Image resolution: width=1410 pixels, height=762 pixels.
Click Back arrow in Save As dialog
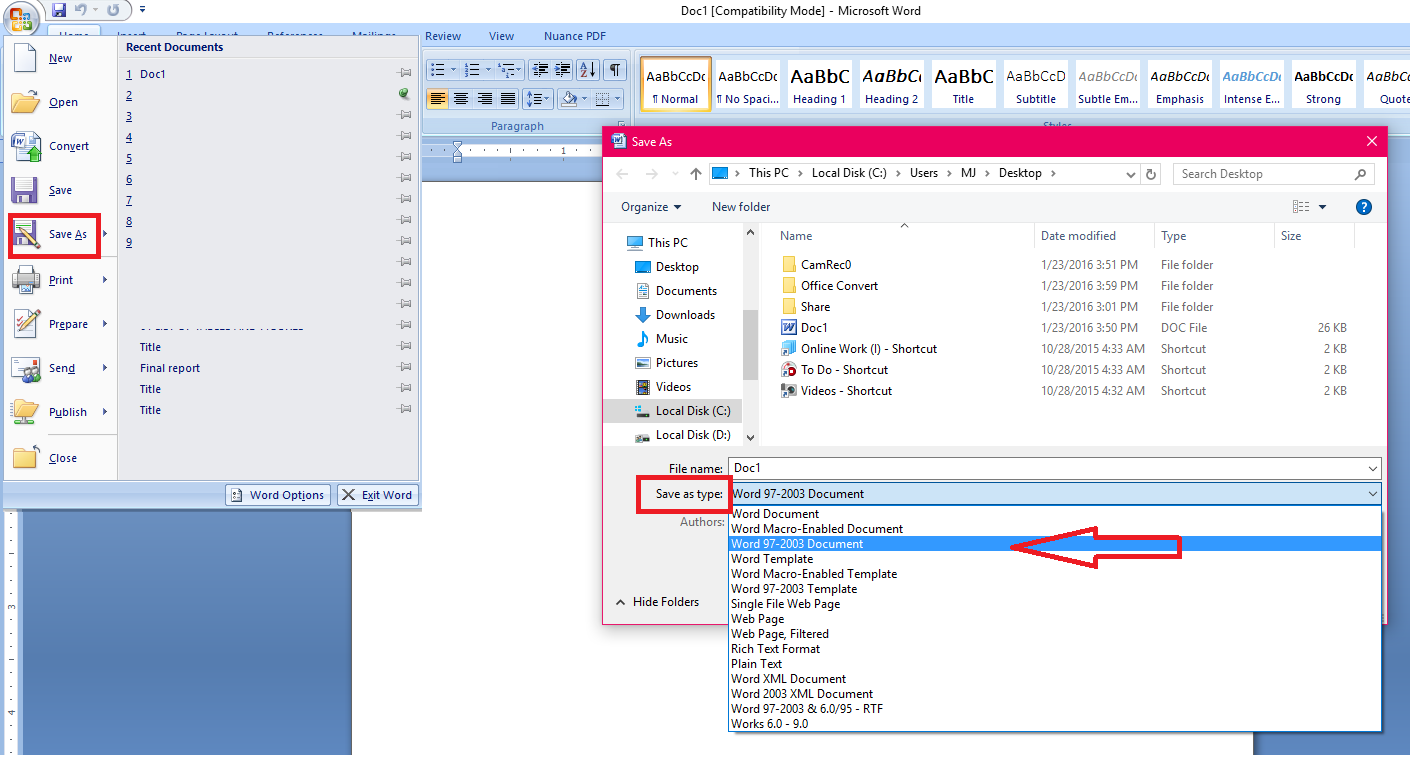[623, 173]
